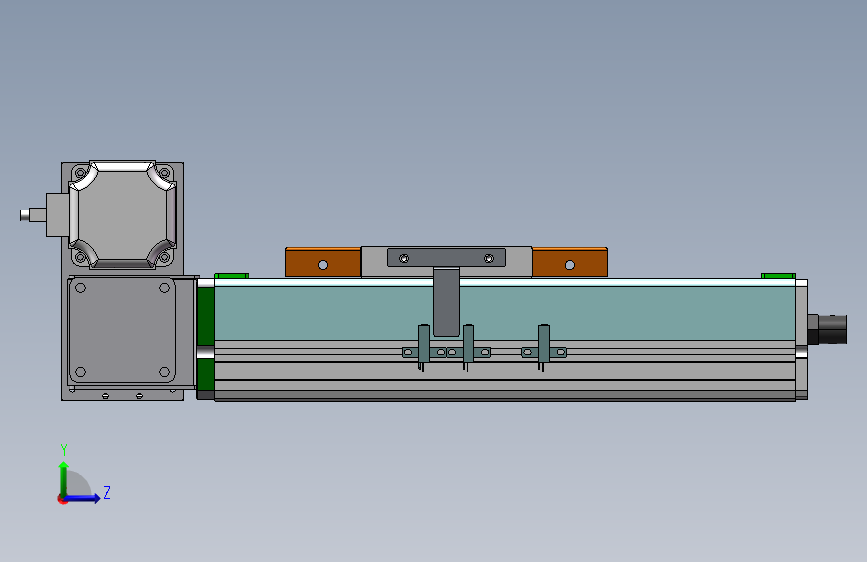This screenshot has width=867, height=562.
Task: Click the green Y axis arrow of the triad
Action: click(64, 479)
